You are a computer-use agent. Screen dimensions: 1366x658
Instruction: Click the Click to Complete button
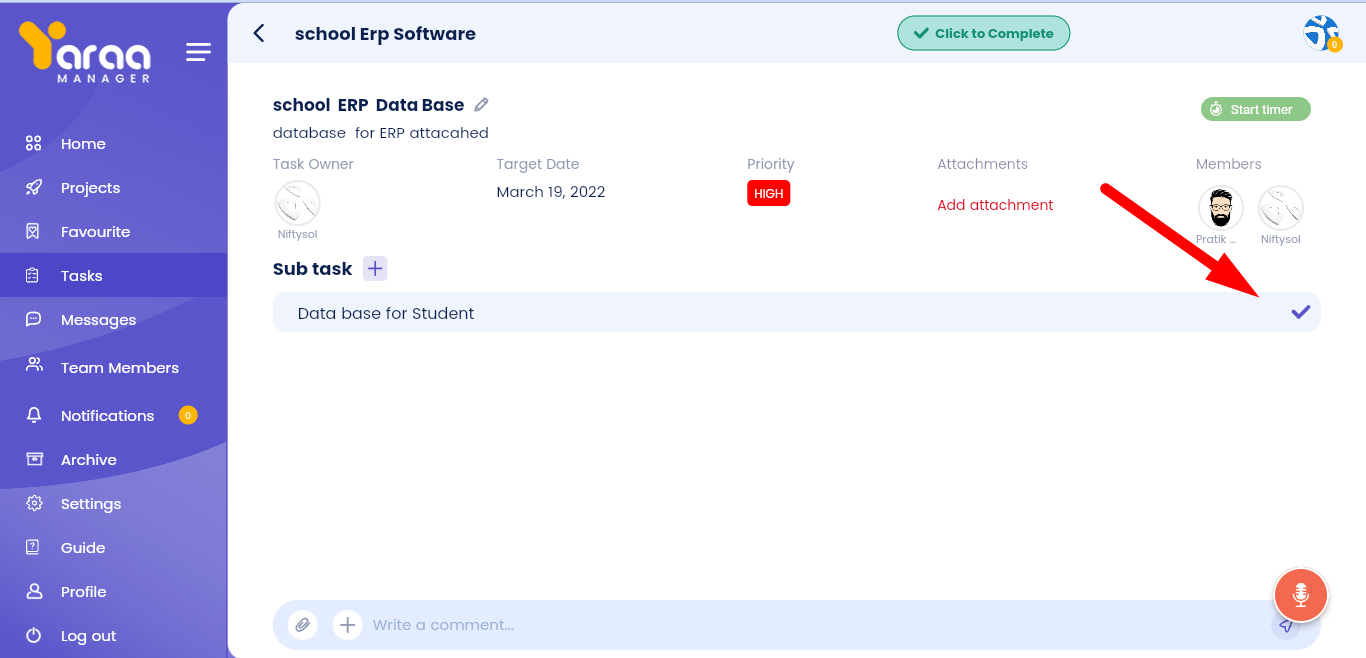point(983,33)
